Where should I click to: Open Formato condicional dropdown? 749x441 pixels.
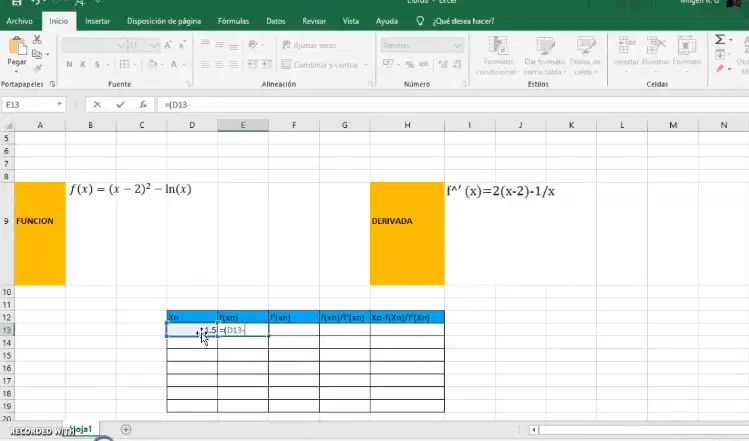pos(497,56)
